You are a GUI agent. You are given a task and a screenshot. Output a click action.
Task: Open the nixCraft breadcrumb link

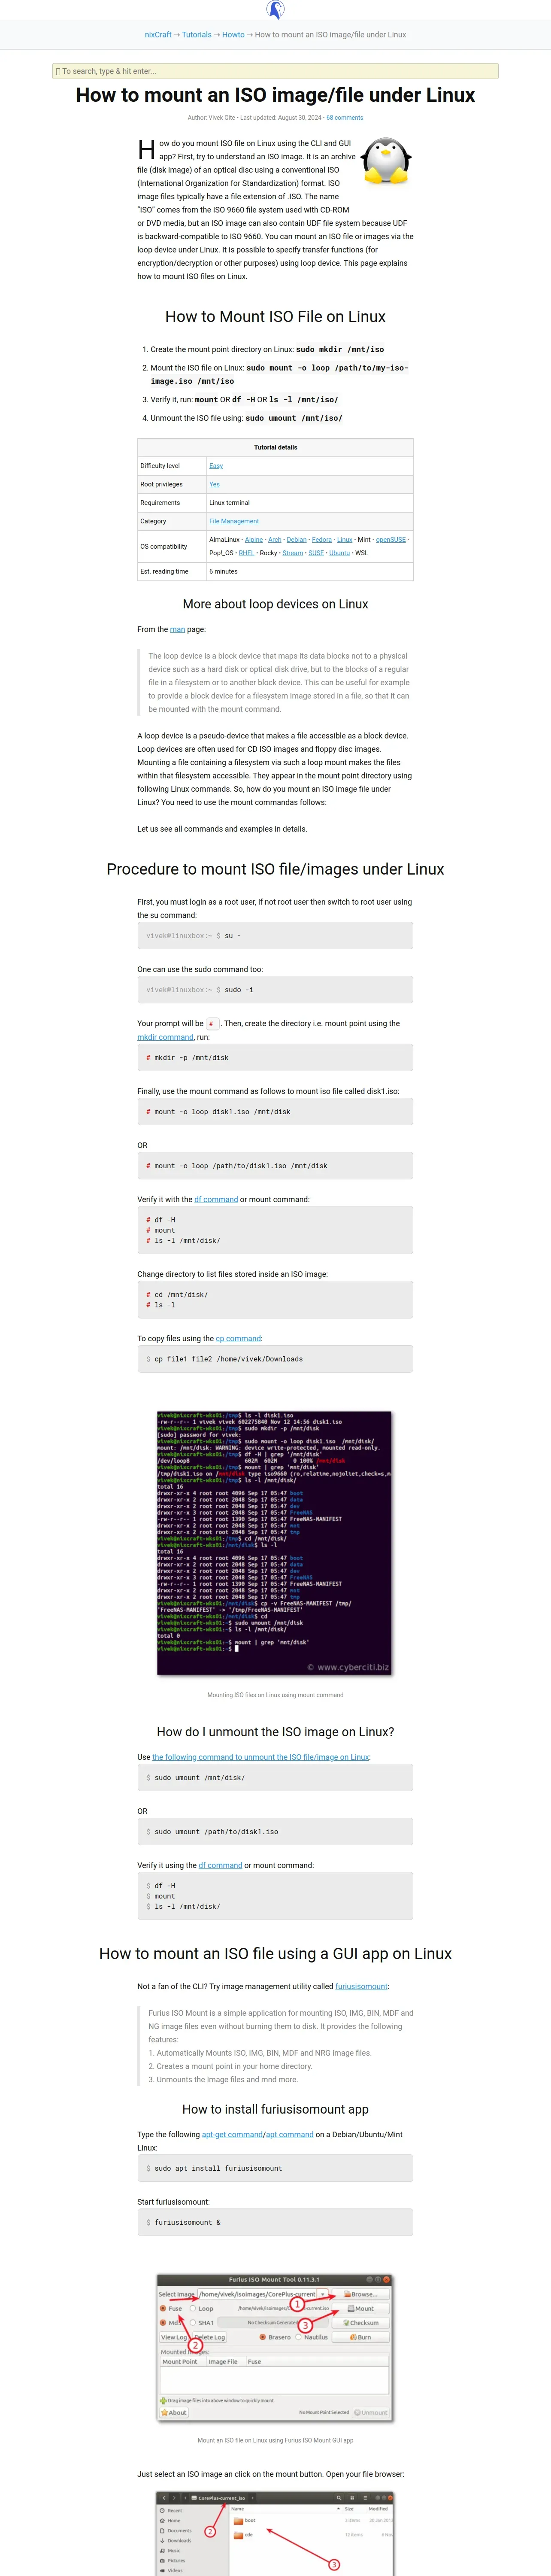(x=158, y=35)
